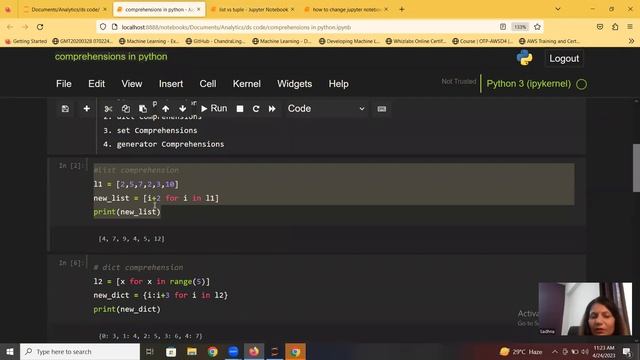Open the Firefox hamburger application menu
Screen dimensions: 640x360
point(630,27)
